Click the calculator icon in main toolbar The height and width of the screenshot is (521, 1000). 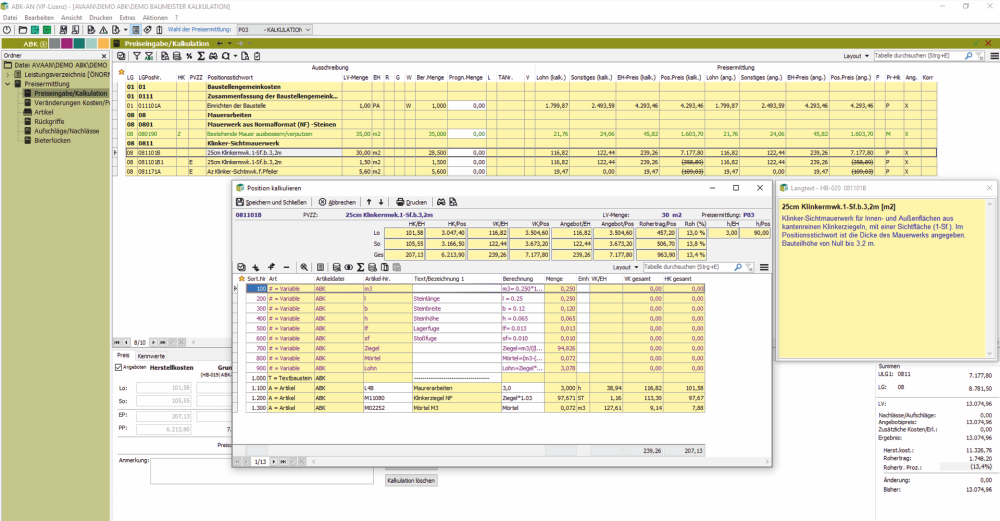(136, 30)
